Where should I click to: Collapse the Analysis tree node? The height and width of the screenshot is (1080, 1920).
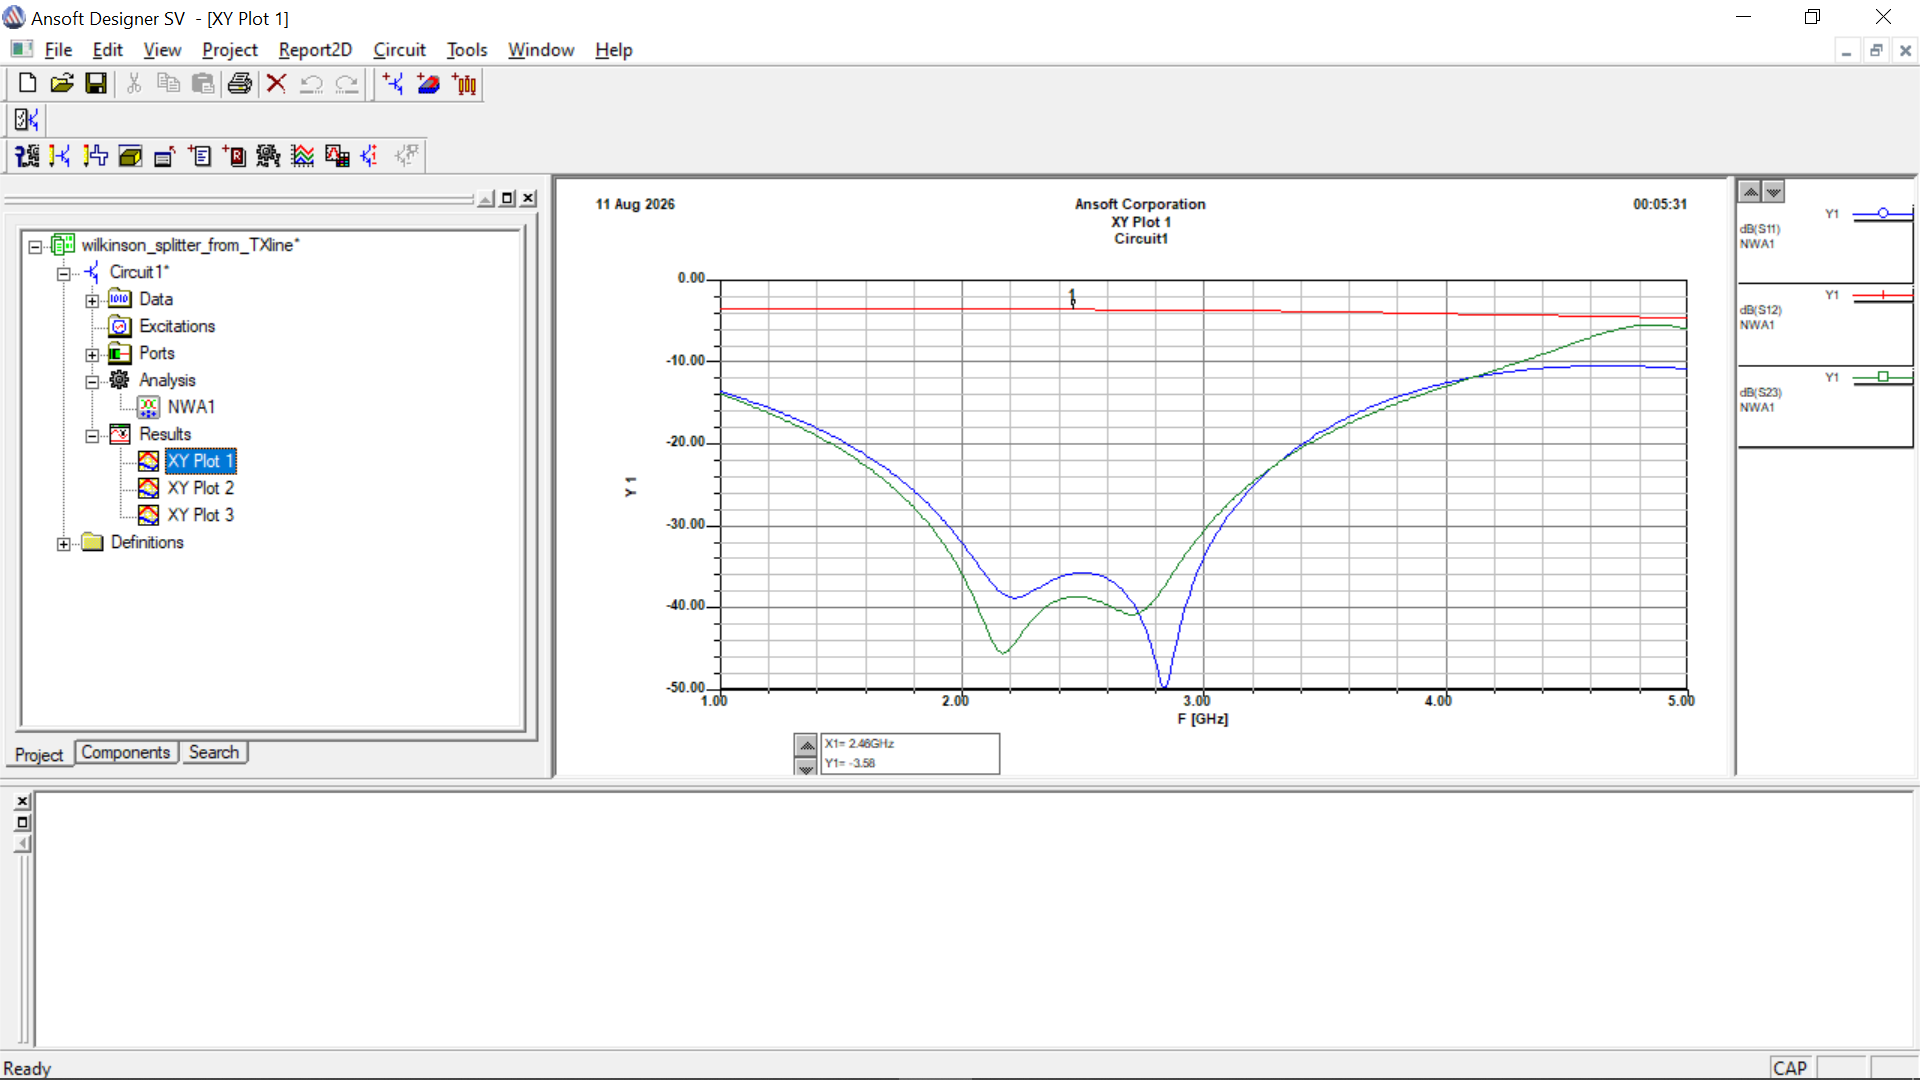(x=92, y=381)
